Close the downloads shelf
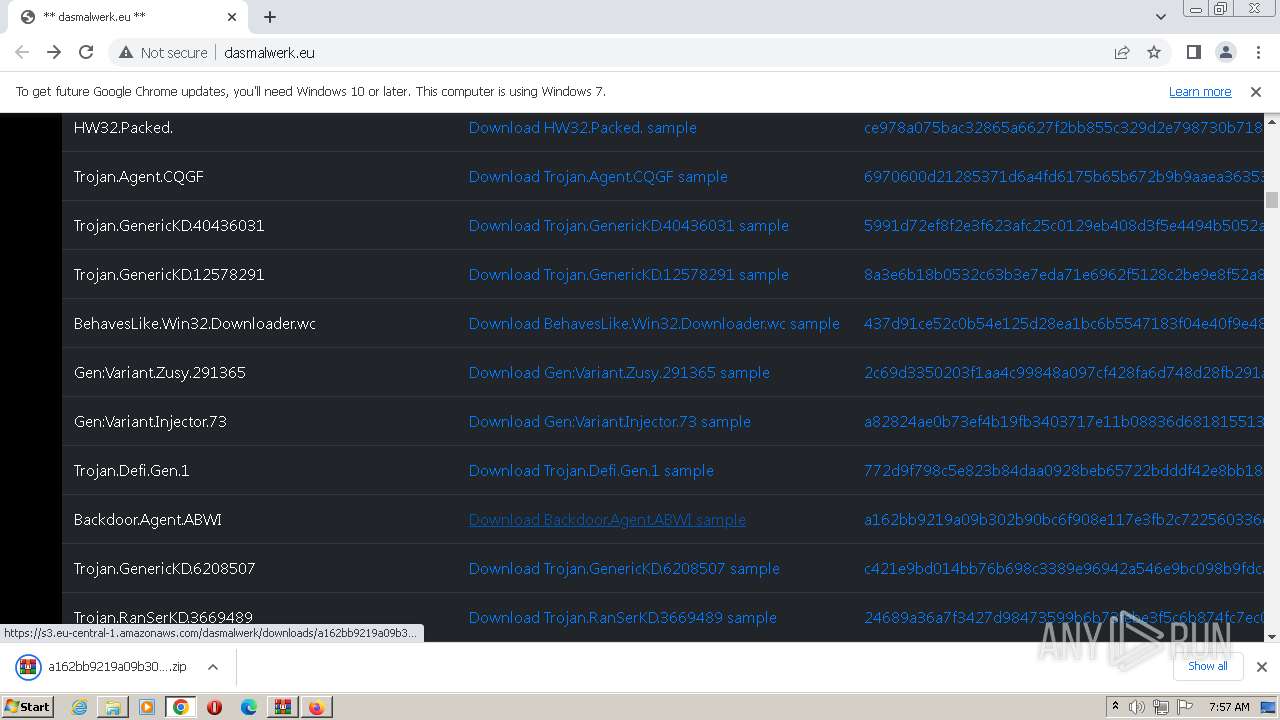The image size is (1280, 720). [1261, 667]
